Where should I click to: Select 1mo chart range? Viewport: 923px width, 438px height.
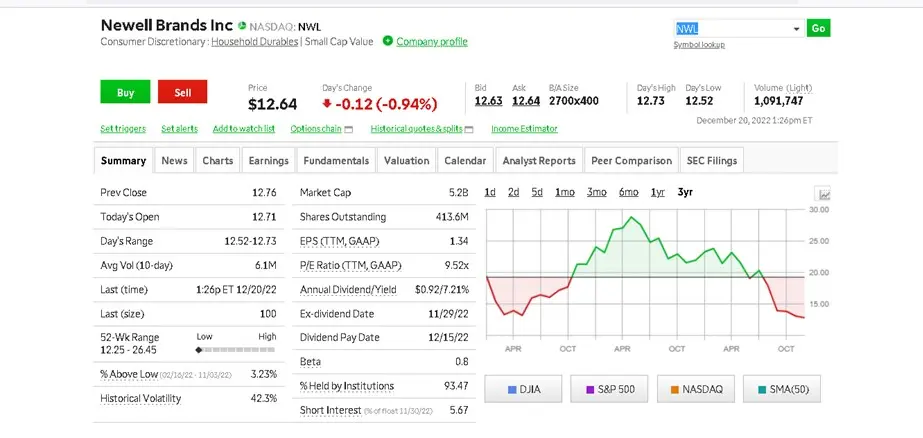[565, 193]
